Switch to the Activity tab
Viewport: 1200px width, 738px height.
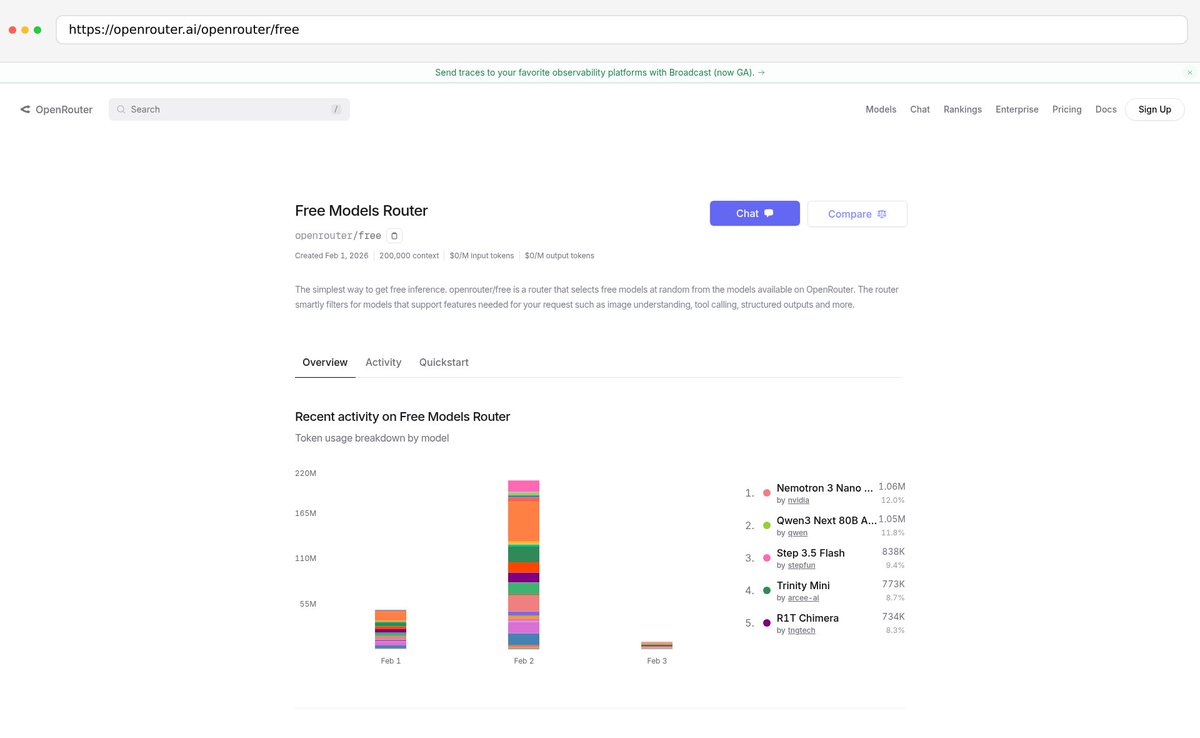coord(383,362)
